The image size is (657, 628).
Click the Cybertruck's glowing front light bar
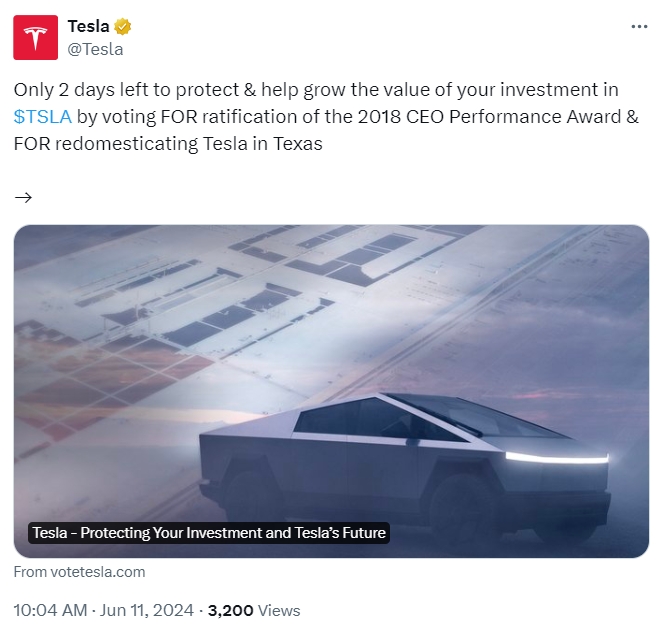pos(556,458)
